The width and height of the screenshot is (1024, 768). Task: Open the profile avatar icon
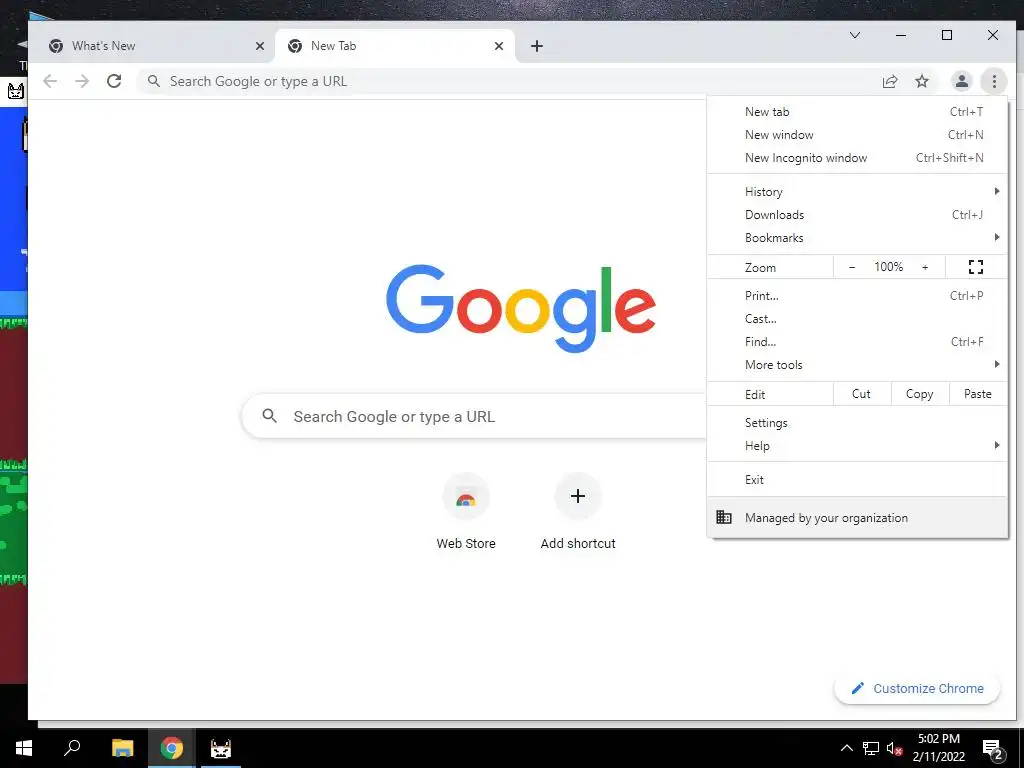[x=961, y=81]
